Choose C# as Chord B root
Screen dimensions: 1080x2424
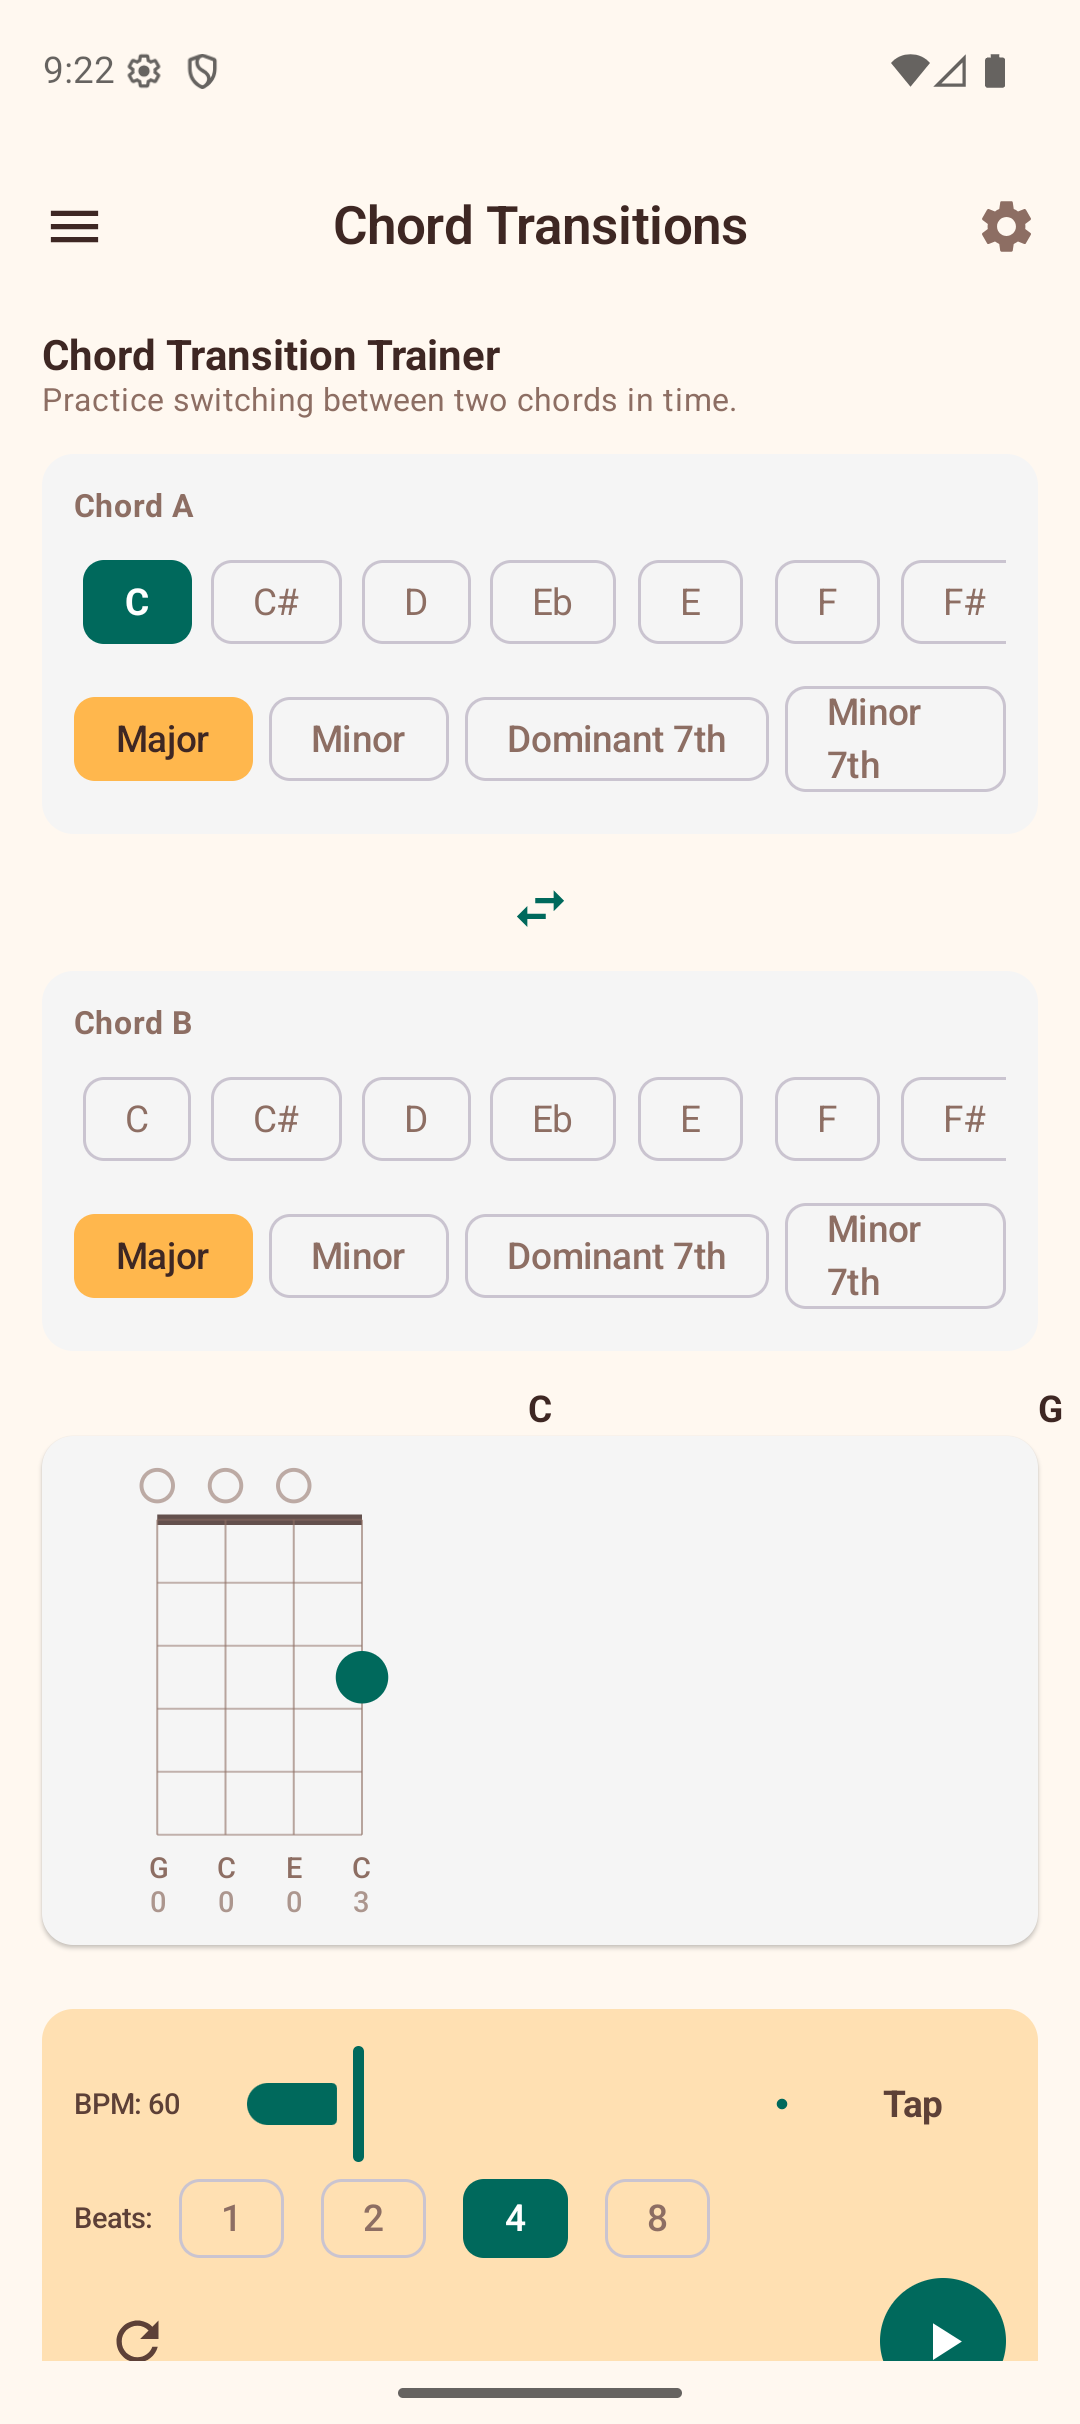[x=276, y=1119]
